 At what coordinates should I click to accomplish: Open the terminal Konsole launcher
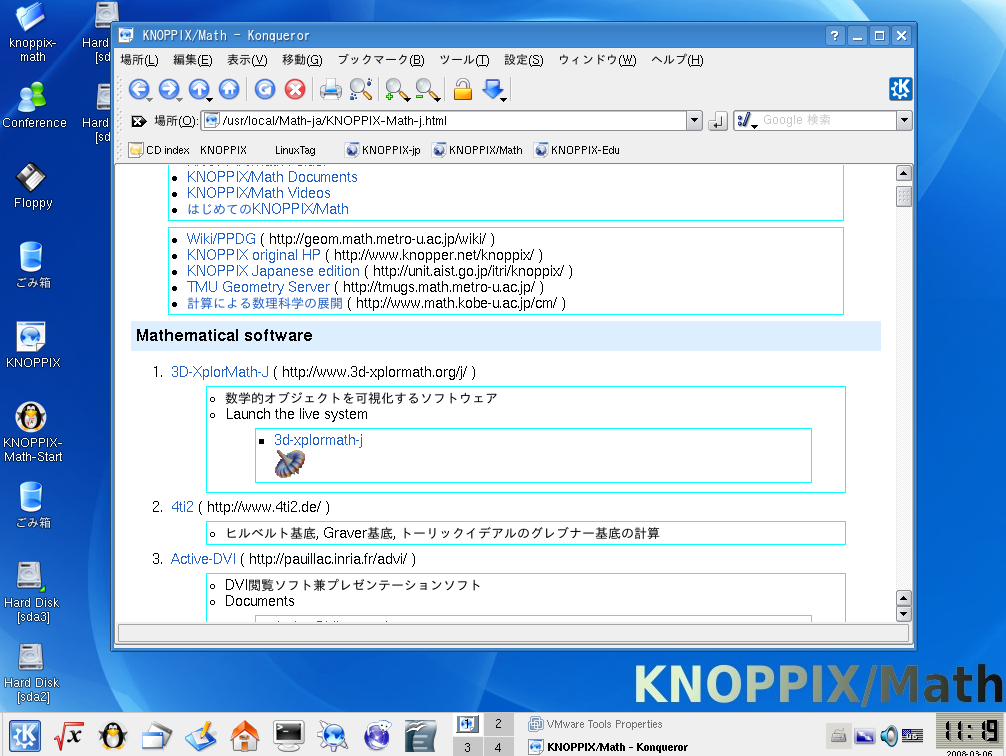[x=289, y=735]
